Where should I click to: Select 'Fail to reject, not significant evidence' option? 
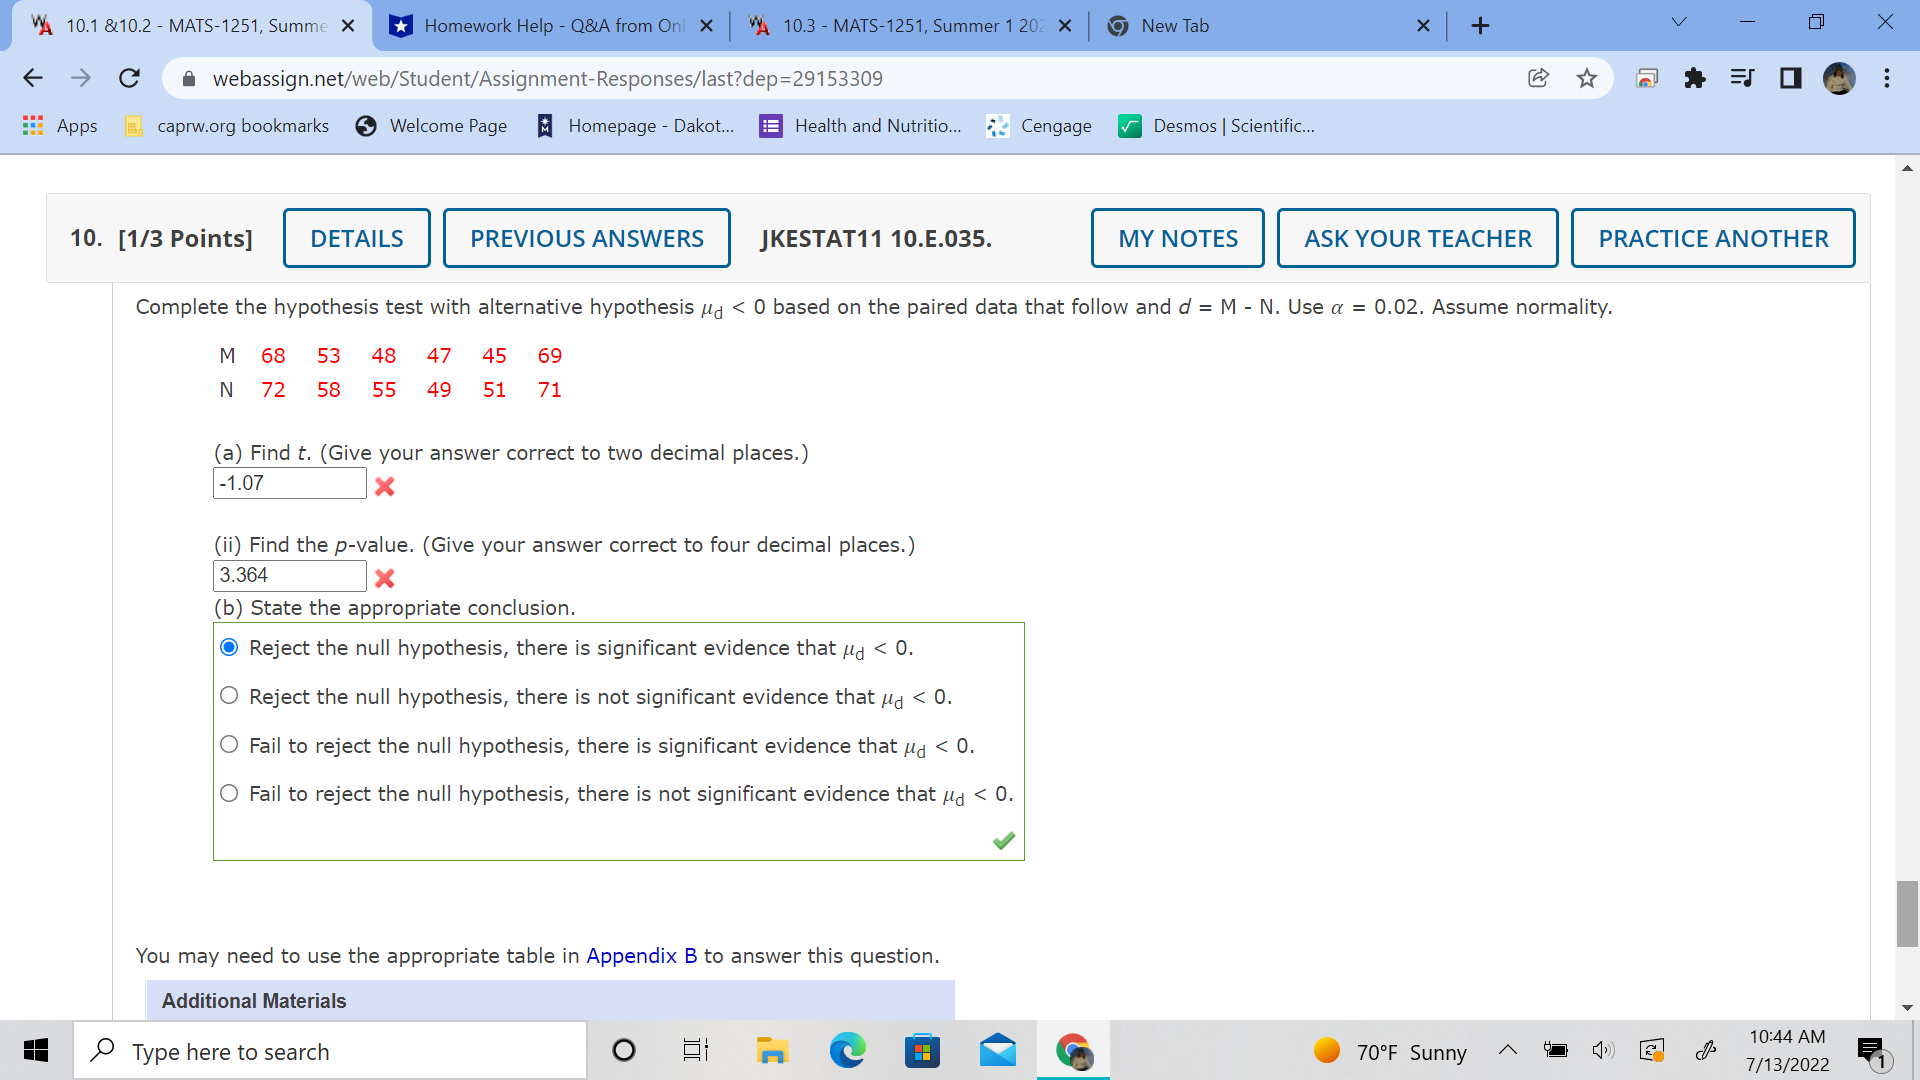pyautogui.click(x=229, y=794)
